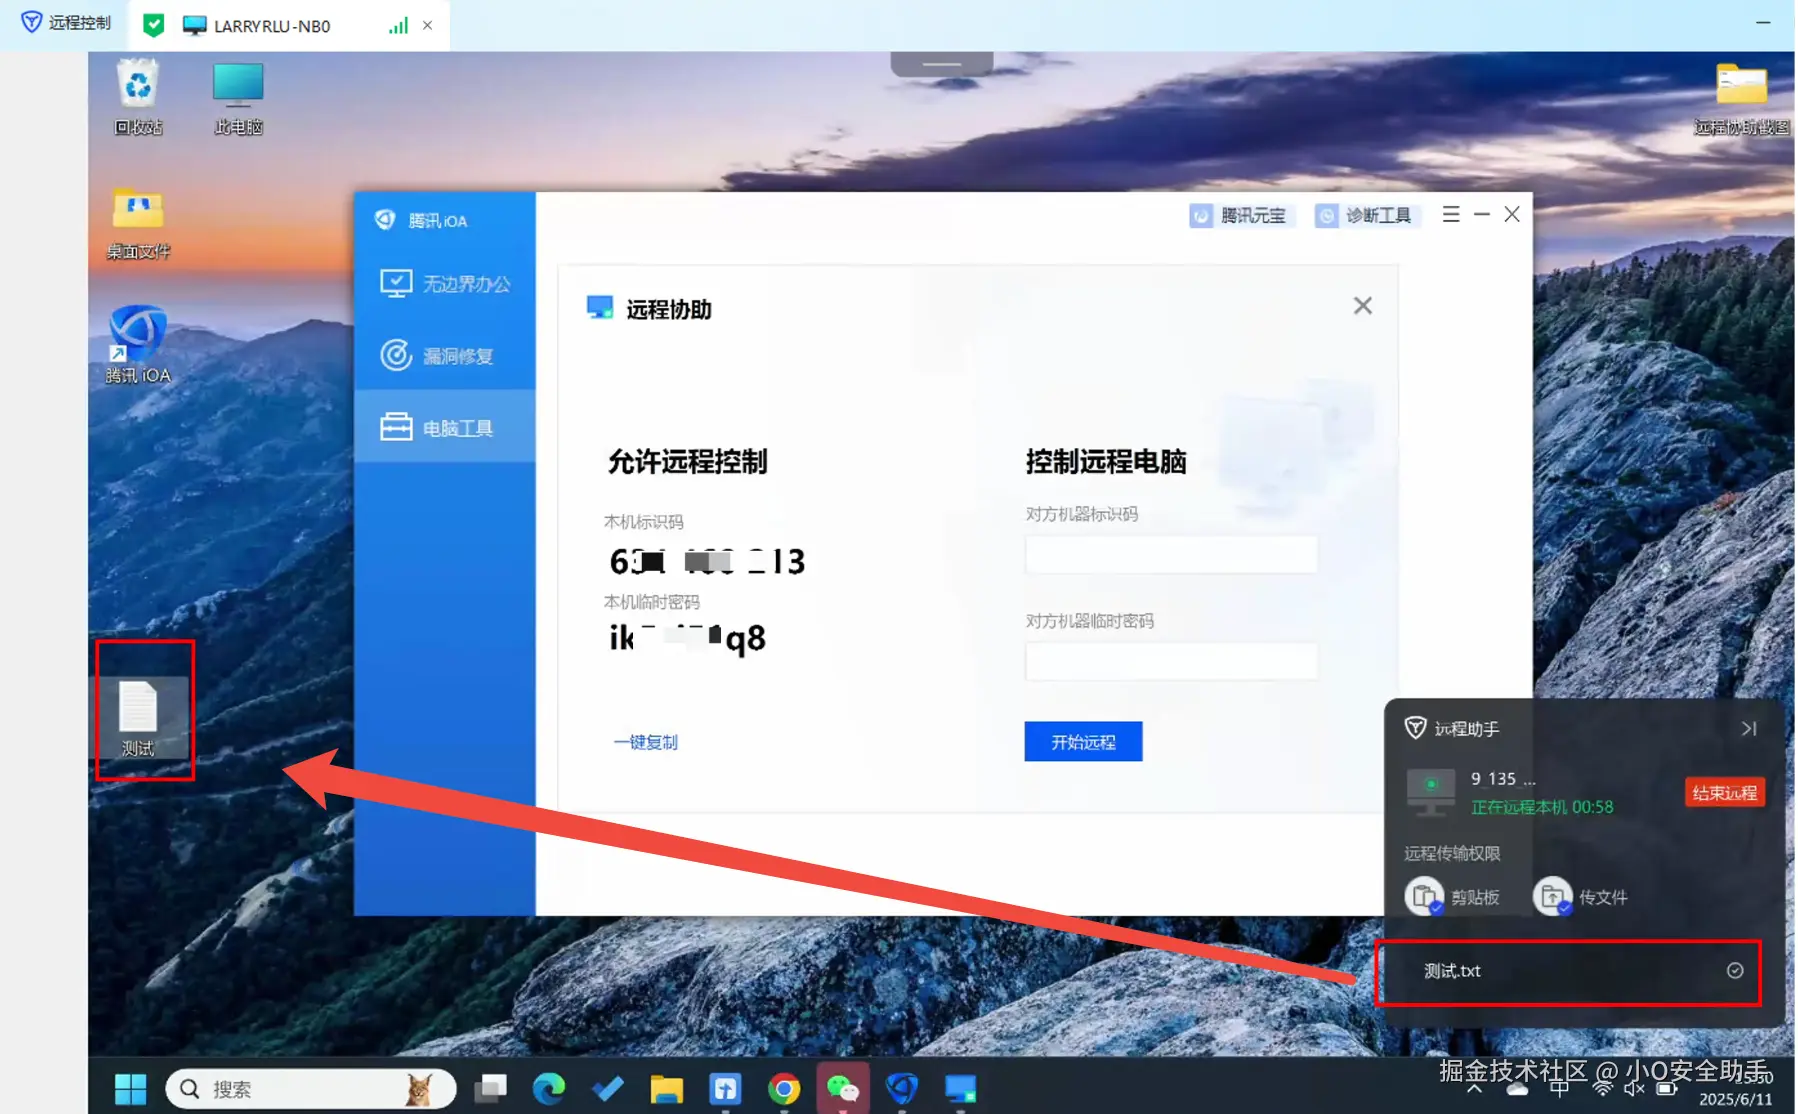Image resolution: width=1798 pixels, height=1114 pixels.
Task: Open 漏洞修复 in the iOA sidebar
Action: (445, 355)
